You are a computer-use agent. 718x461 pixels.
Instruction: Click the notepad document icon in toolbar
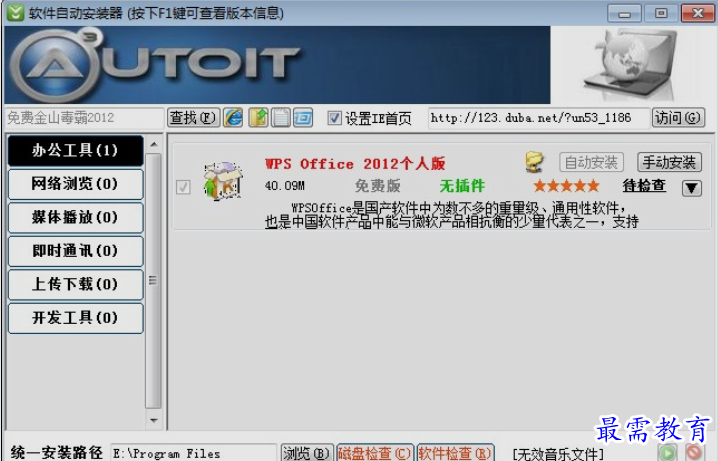[x=281, y=118]
